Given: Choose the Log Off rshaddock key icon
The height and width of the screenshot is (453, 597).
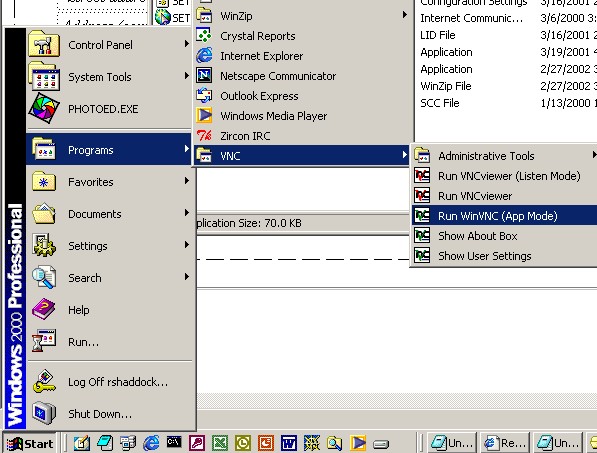Looking at the screenshot, I should 44,381.
